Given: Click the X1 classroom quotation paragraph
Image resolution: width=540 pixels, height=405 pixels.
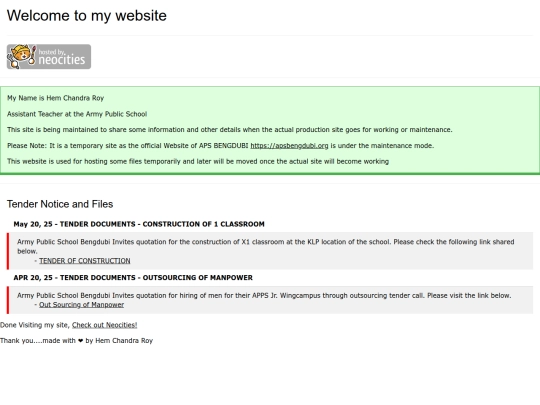Looking at the screenshot, I should tap(266, 246).
